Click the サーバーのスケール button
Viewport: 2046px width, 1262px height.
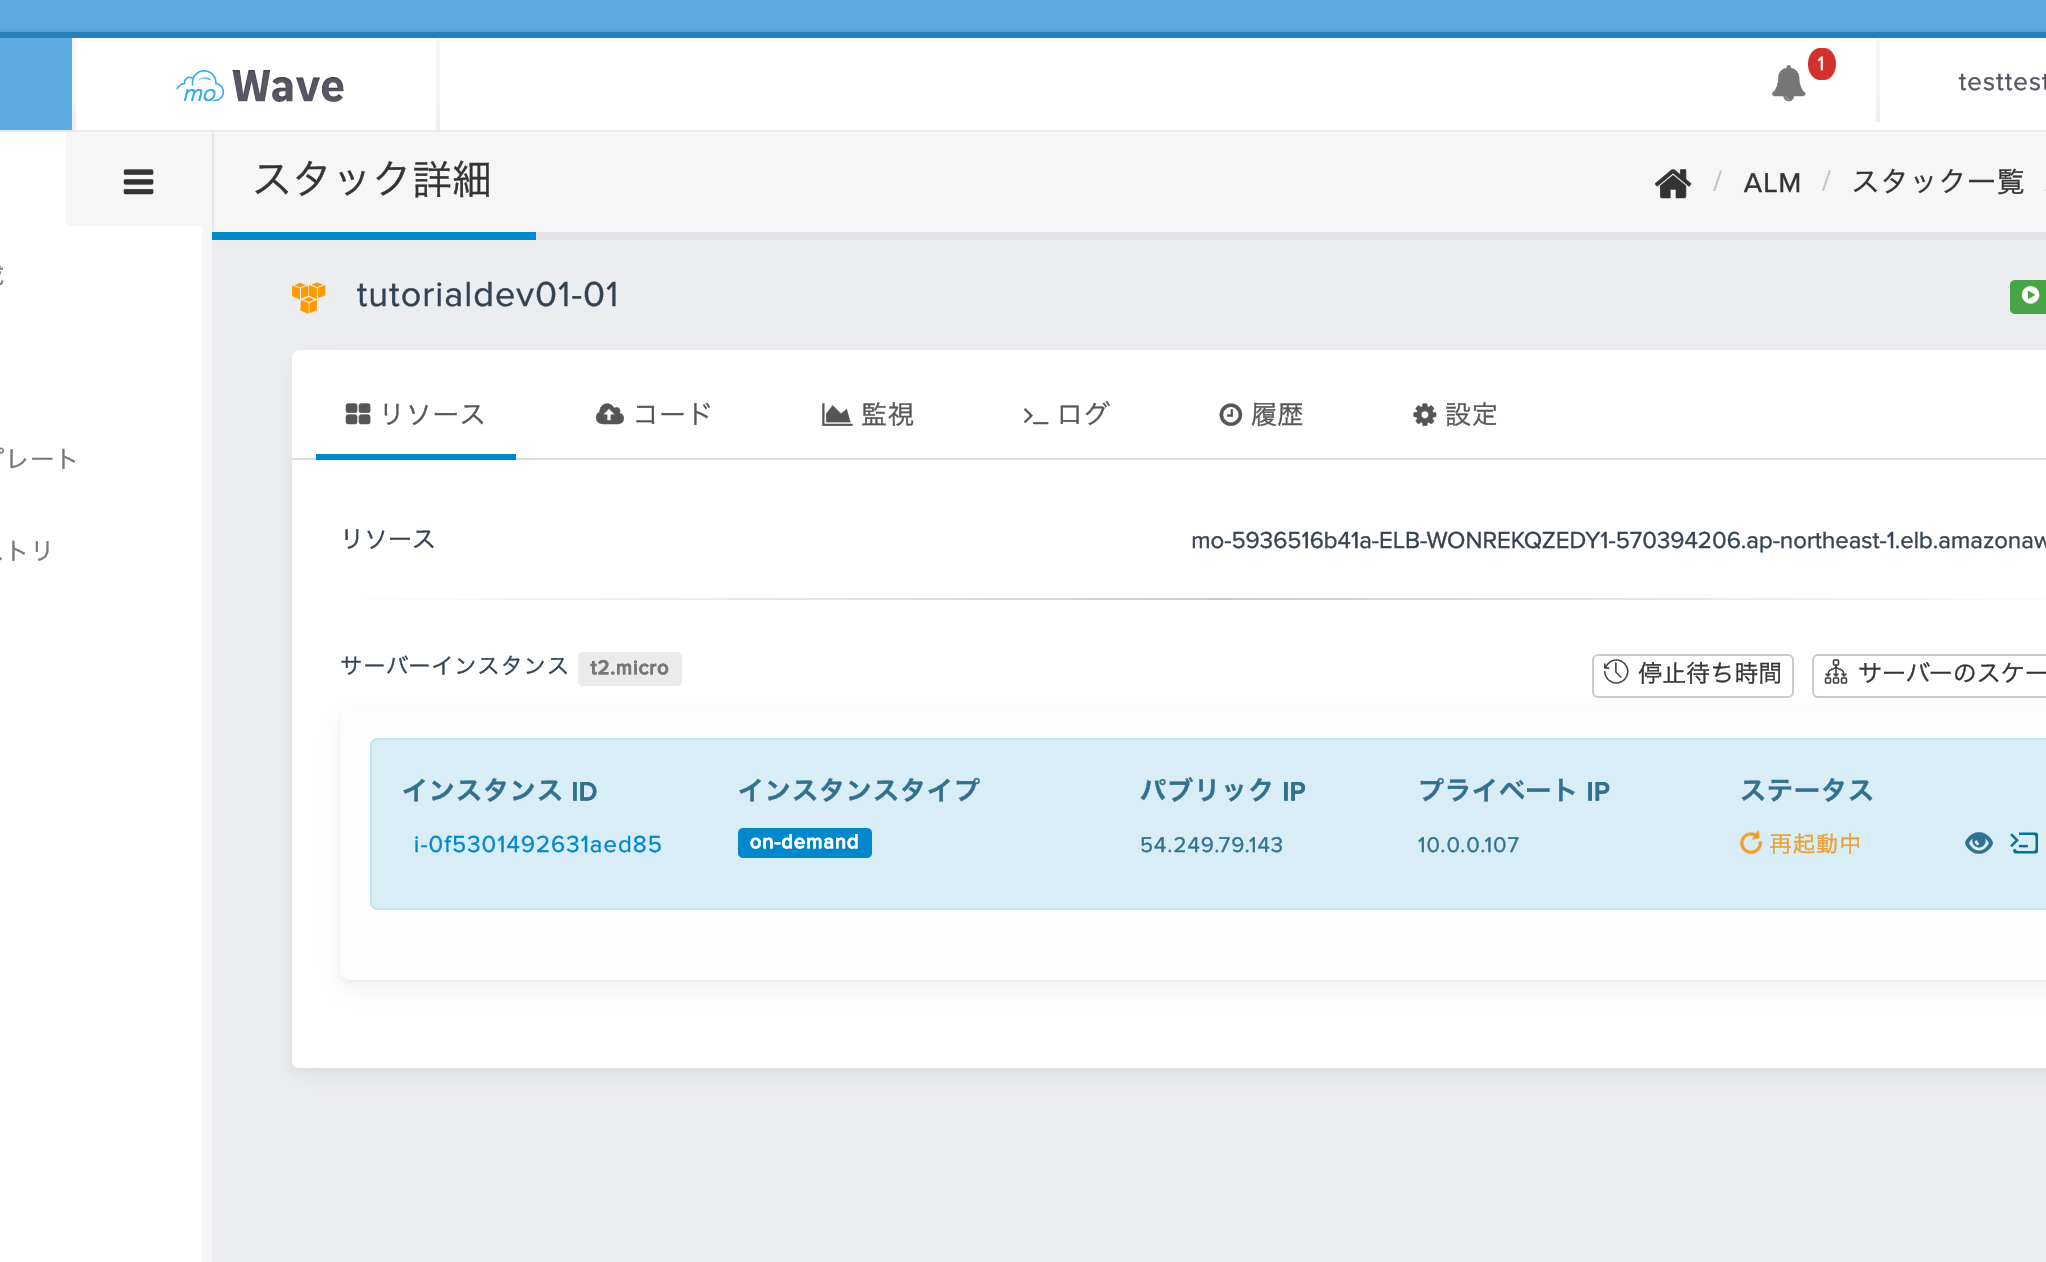tap(1930, 674)
